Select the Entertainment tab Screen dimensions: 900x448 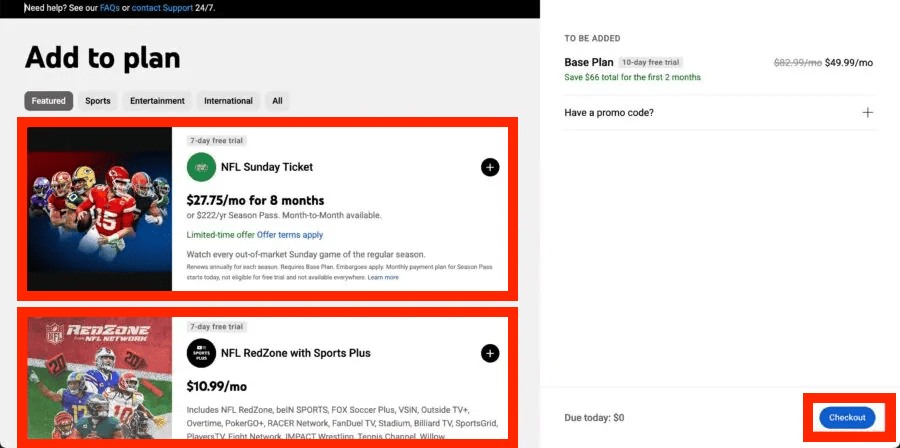point(157,101)
